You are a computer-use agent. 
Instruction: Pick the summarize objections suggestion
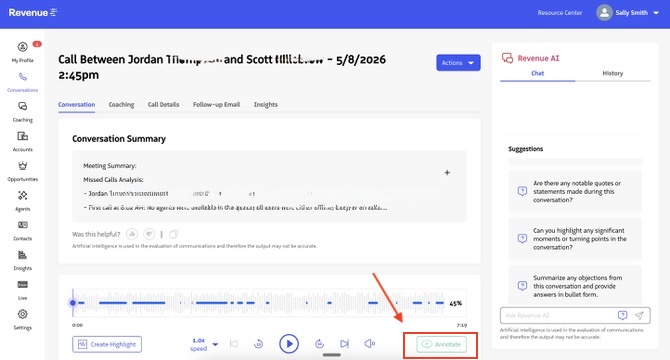[575, 285]
